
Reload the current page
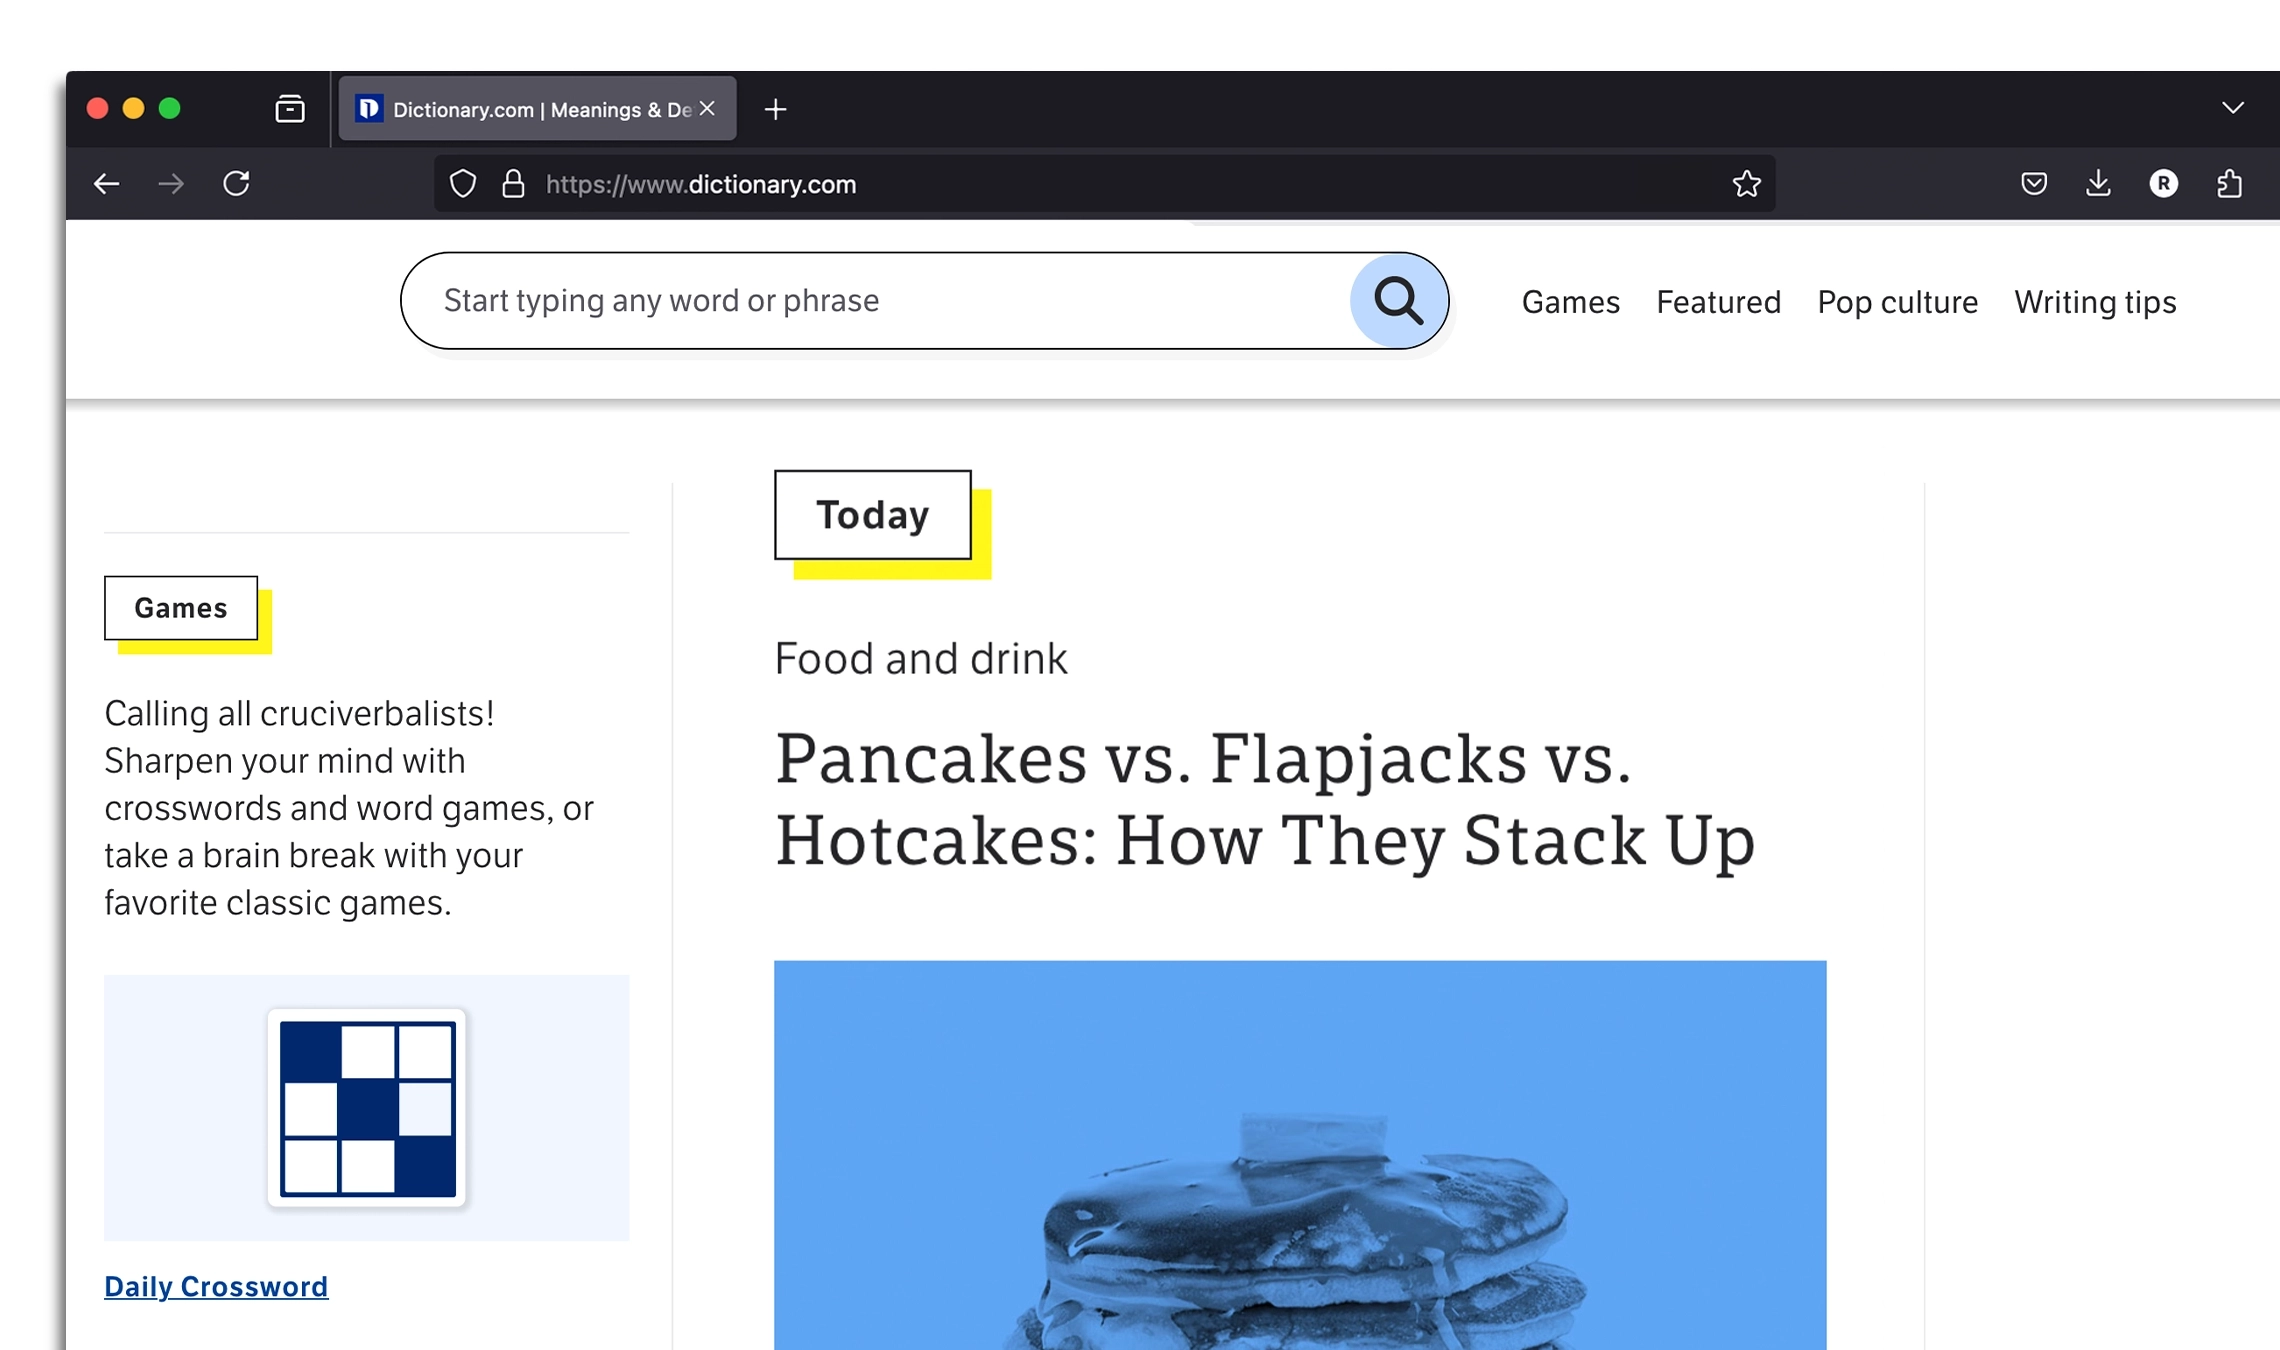click(x=236, y=183)
